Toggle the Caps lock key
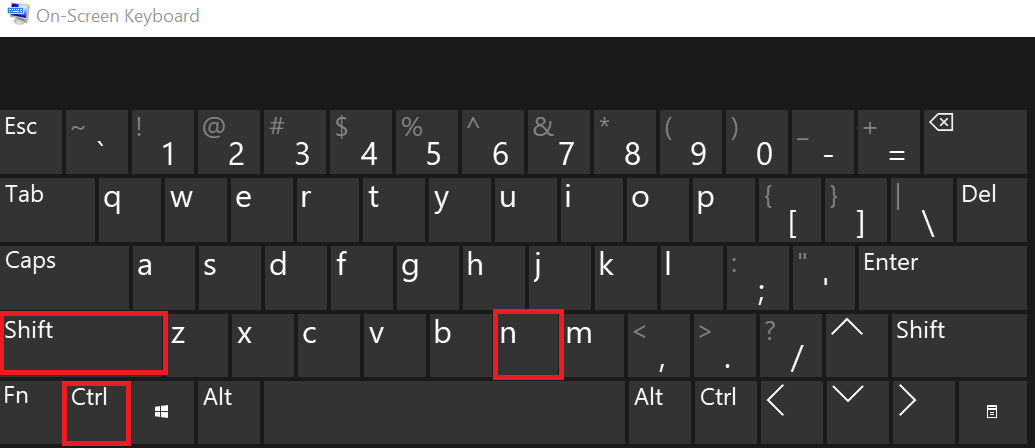 pos(64,277)
